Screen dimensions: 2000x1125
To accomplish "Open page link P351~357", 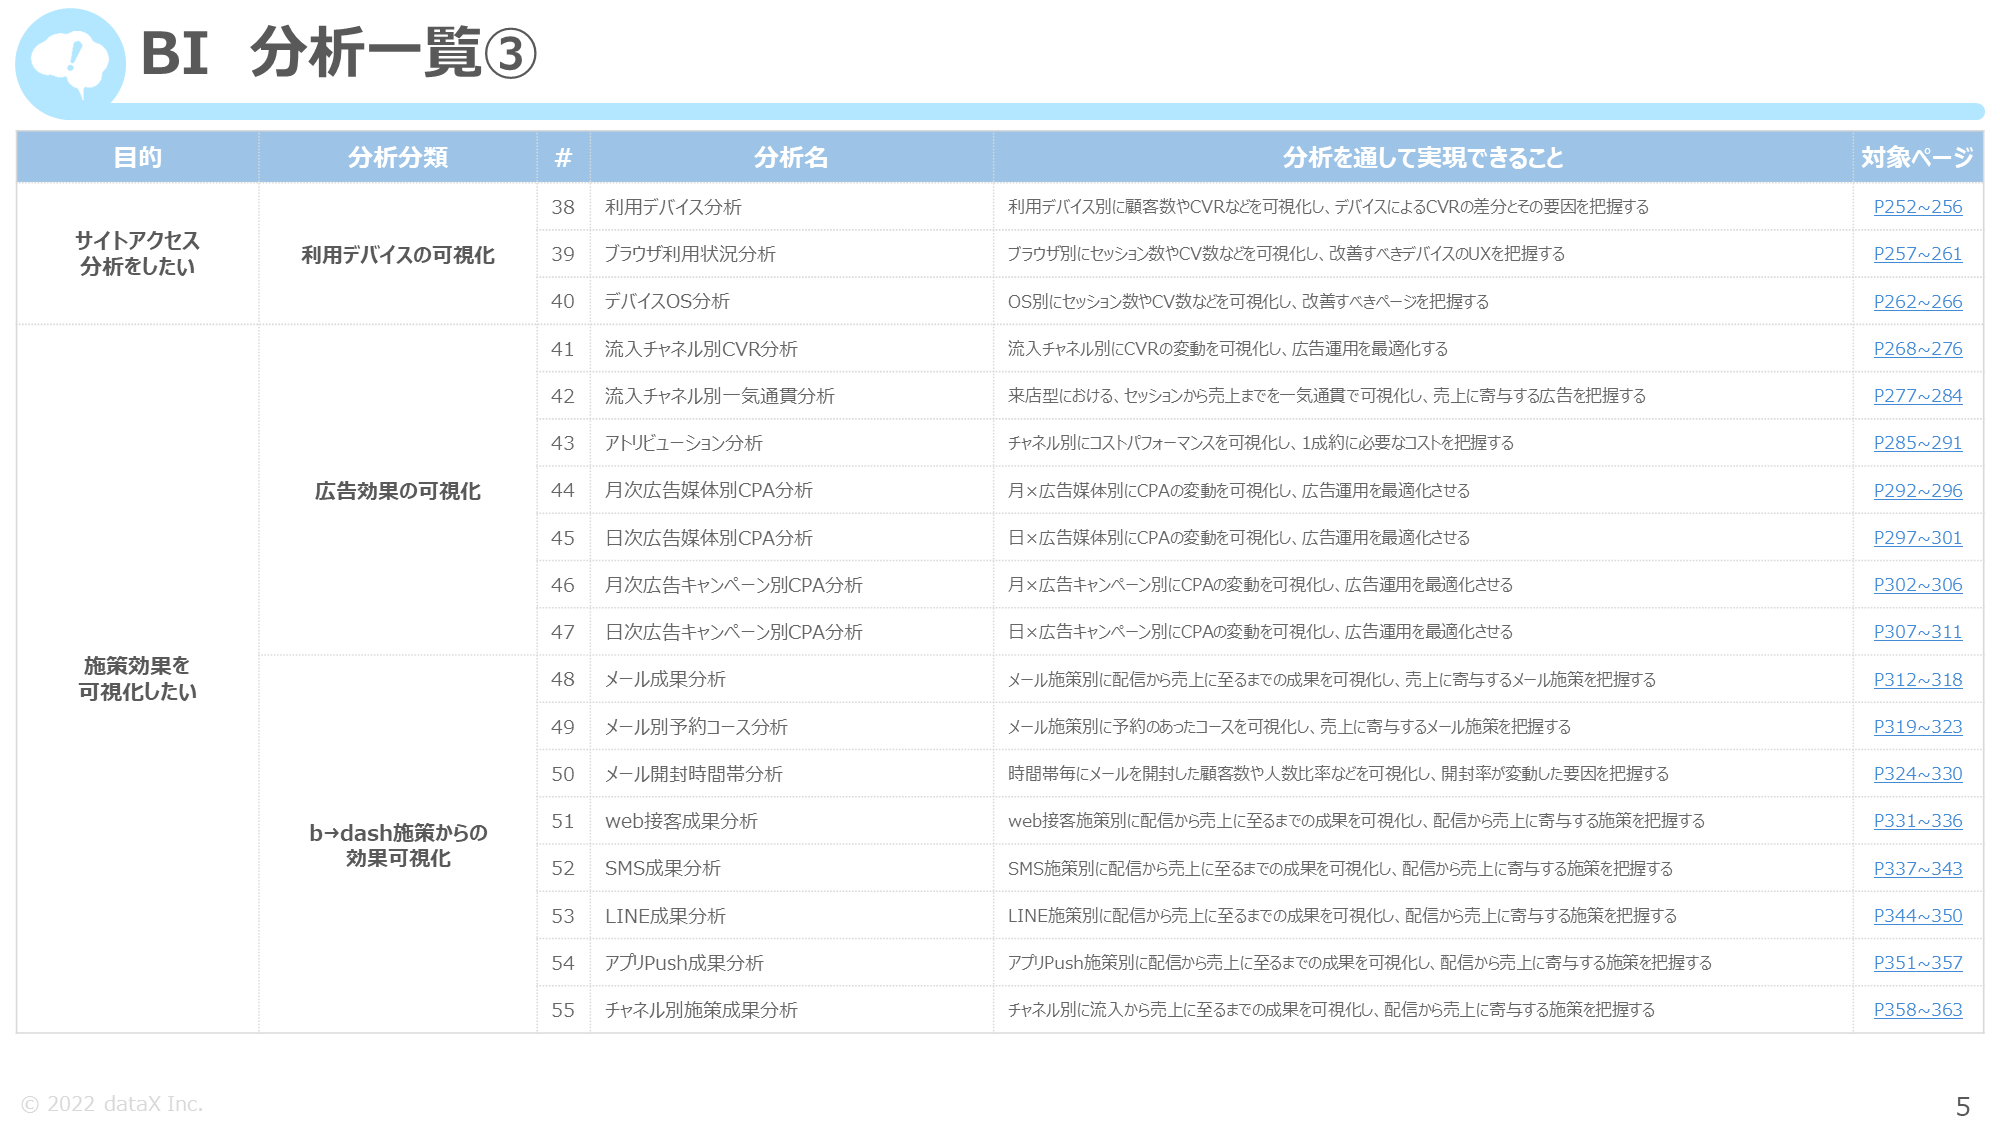I will (x=1917, y=963).
